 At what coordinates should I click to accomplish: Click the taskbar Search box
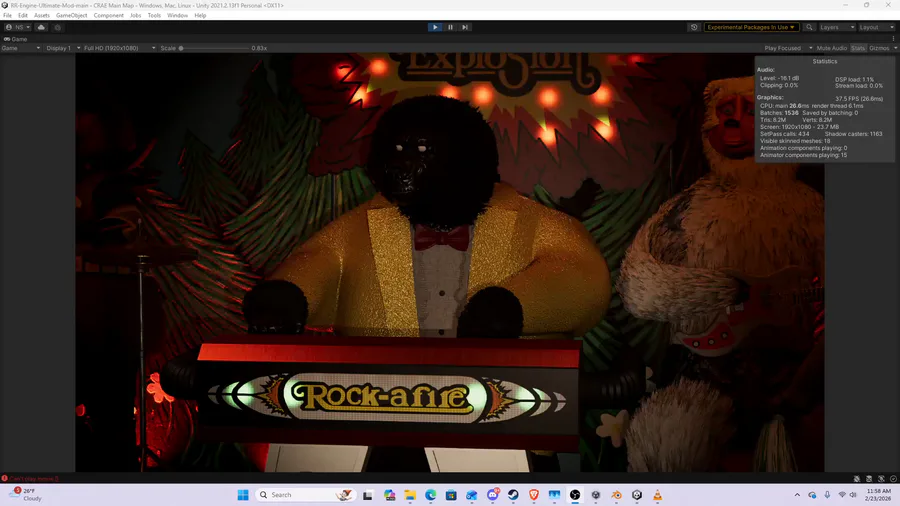click(x=305, y=495)
